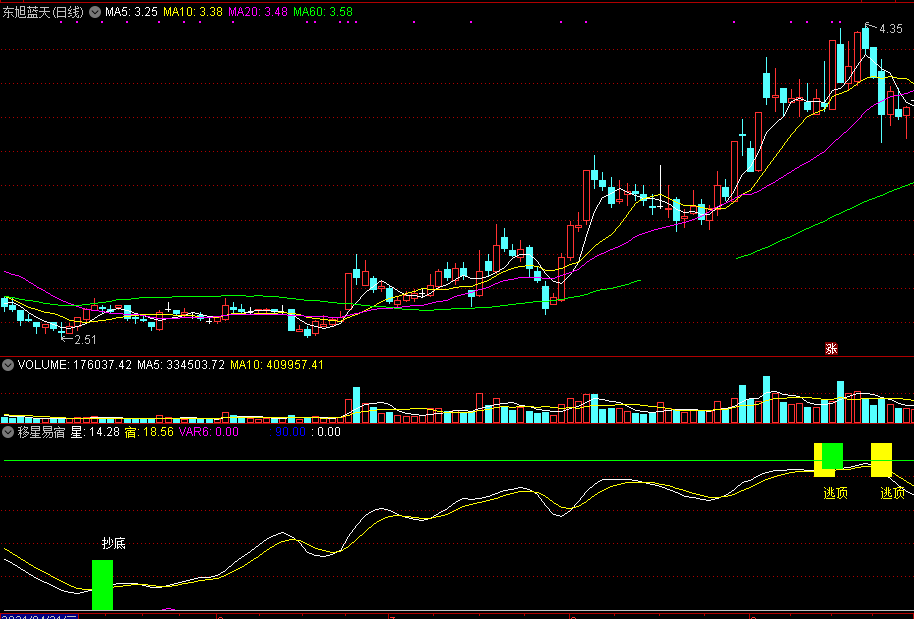Click the tall green 抄底 signal bar
This screenshot has height=619, width=914.
click(103, 585)
